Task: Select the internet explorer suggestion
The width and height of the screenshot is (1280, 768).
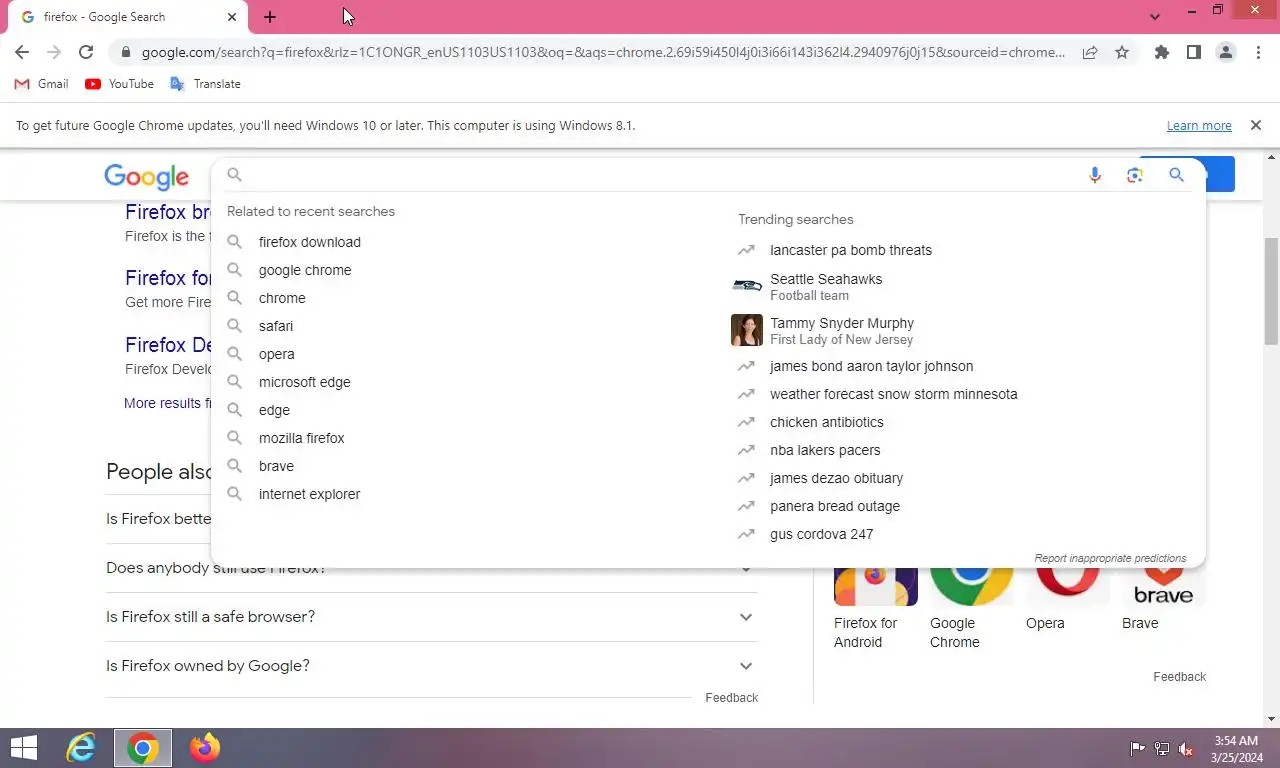Action: (x=310, y=494)
